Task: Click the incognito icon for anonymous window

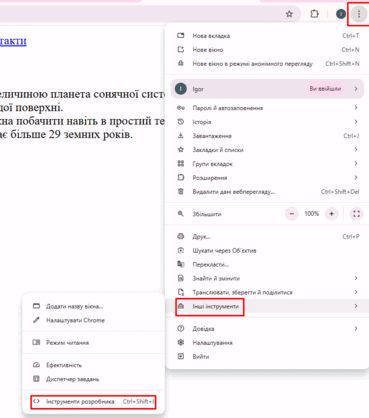Action: tap(181, 63)
